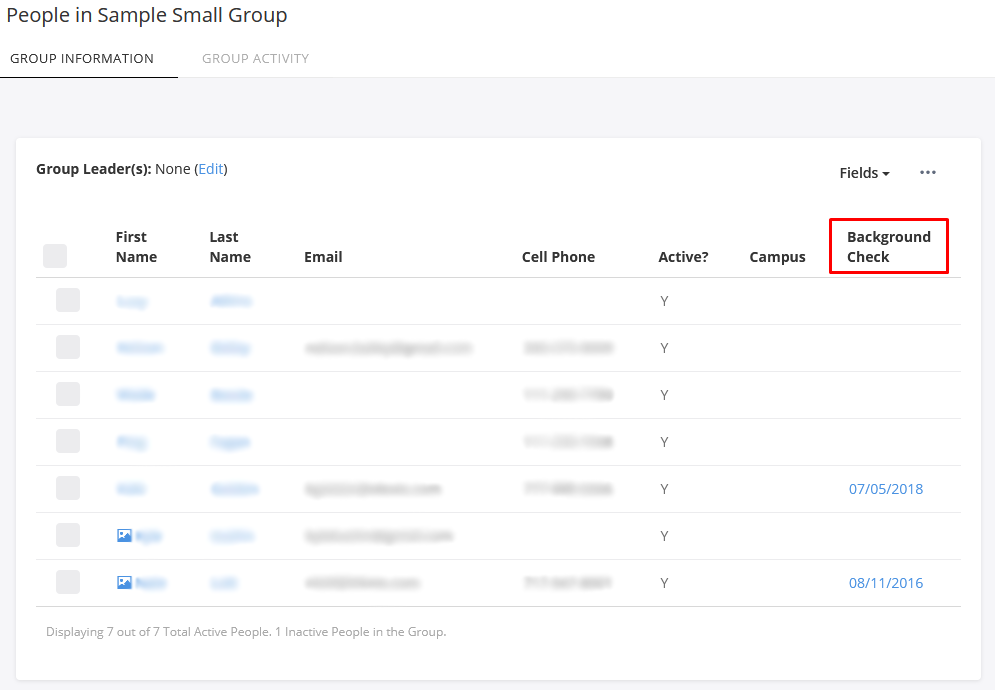Viewport: 995px width, 690px height.
Task: Click Edit link next to Group Leader(s)
Action: (211, 169)
